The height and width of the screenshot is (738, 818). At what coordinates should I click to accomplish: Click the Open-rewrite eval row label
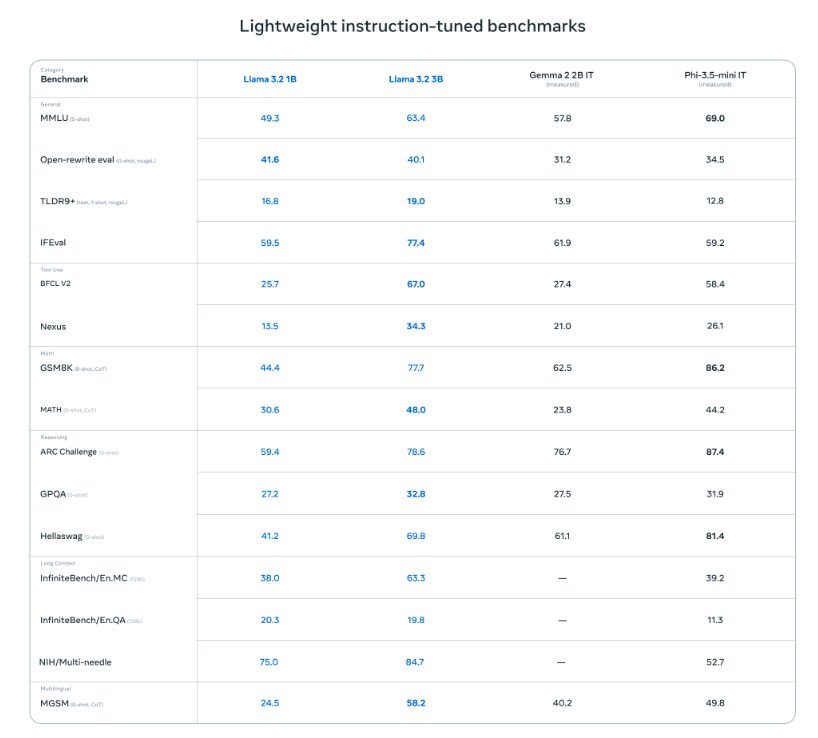[77, 160]
